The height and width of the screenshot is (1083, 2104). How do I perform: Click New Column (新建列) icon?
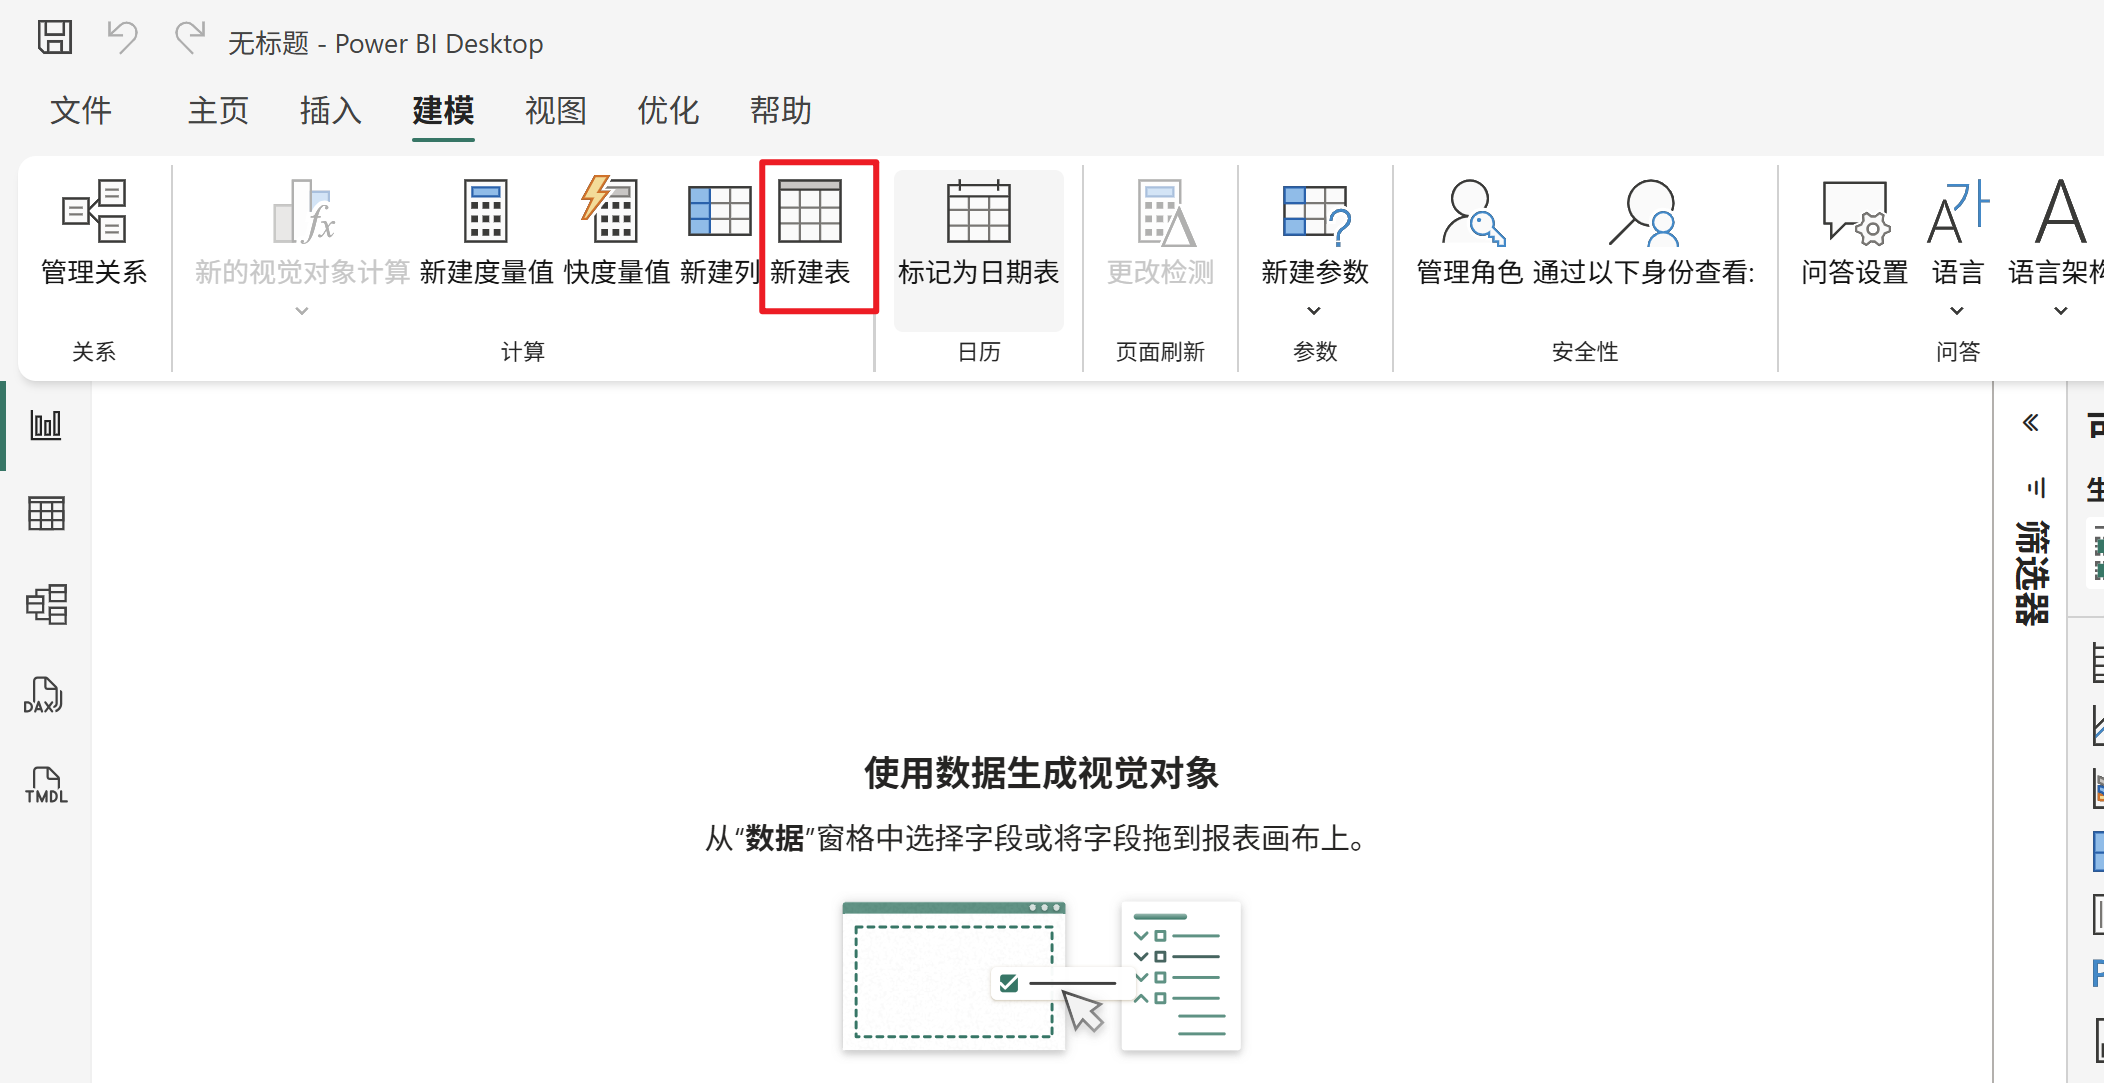(x=719, y=212)
